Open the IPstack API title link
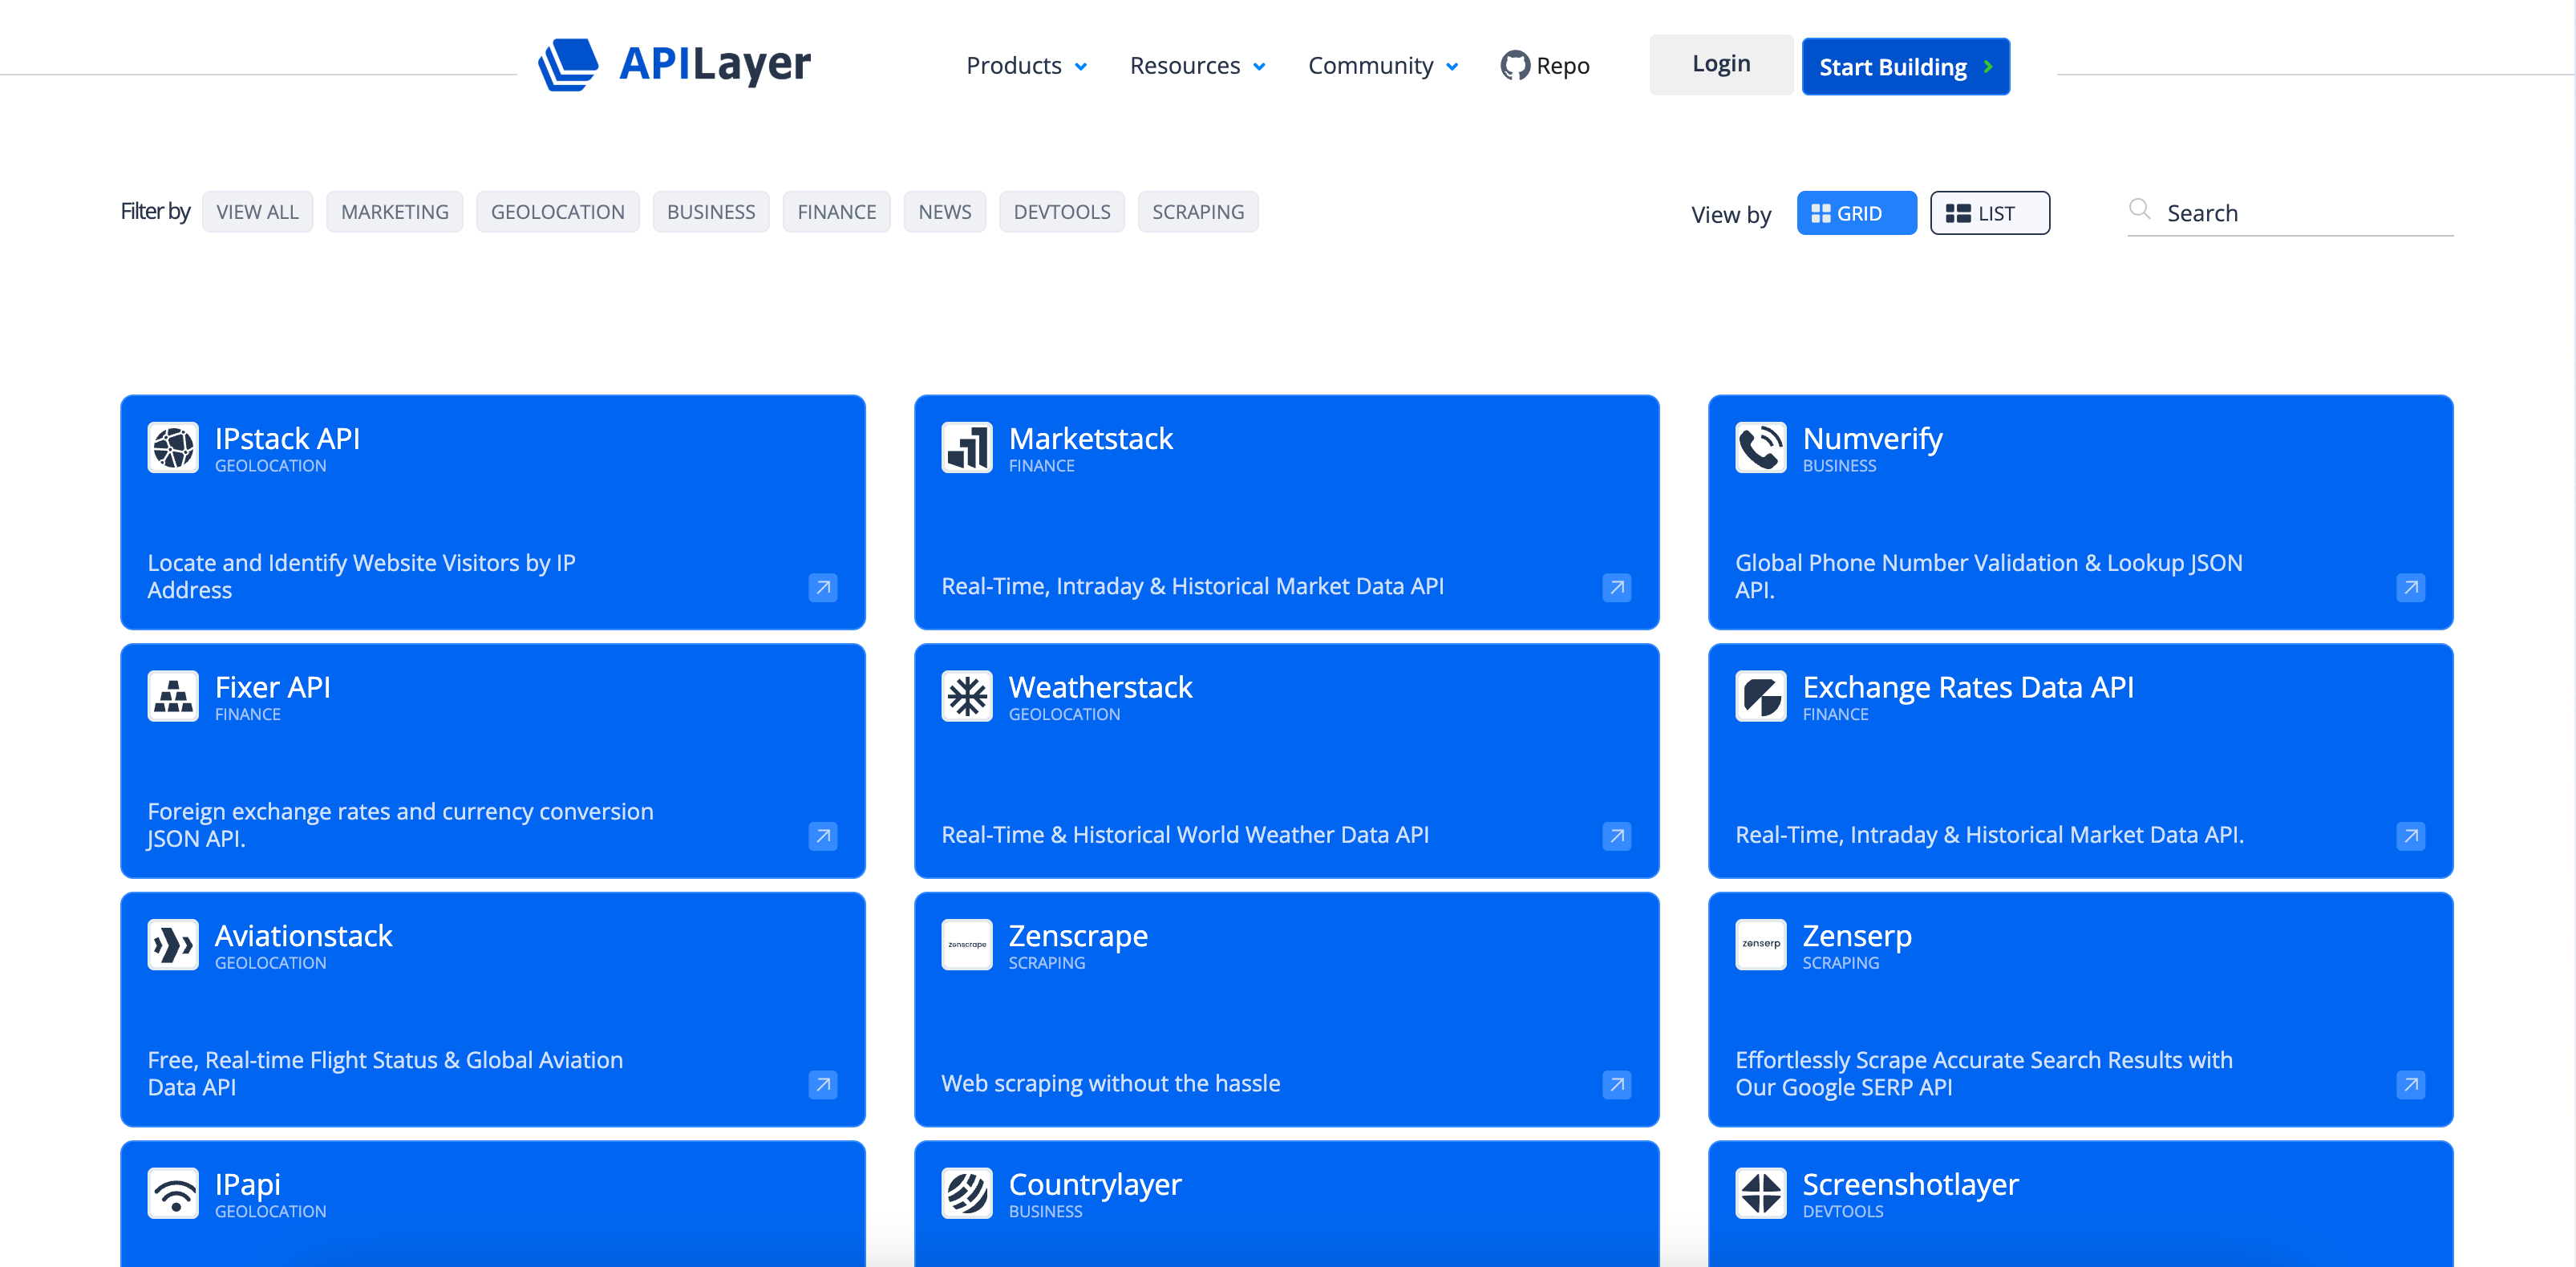The image size is (2576, 1267). (287, 438)
